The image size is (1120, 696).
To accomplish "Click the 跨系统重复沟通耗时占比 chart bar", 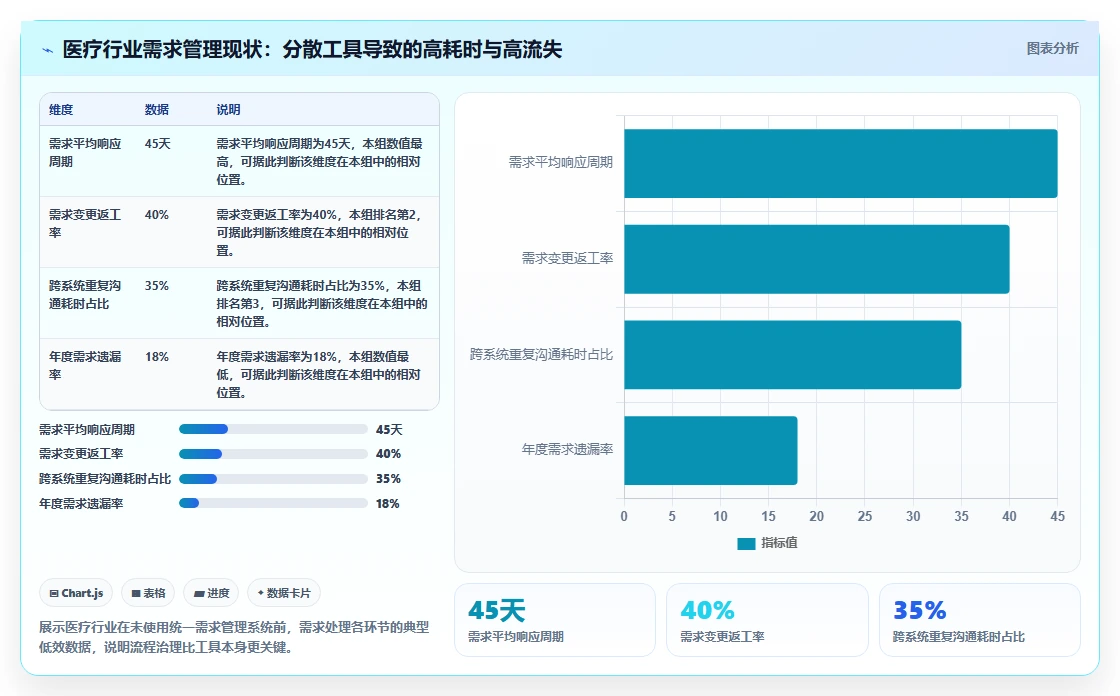I will tap(793, 354).
